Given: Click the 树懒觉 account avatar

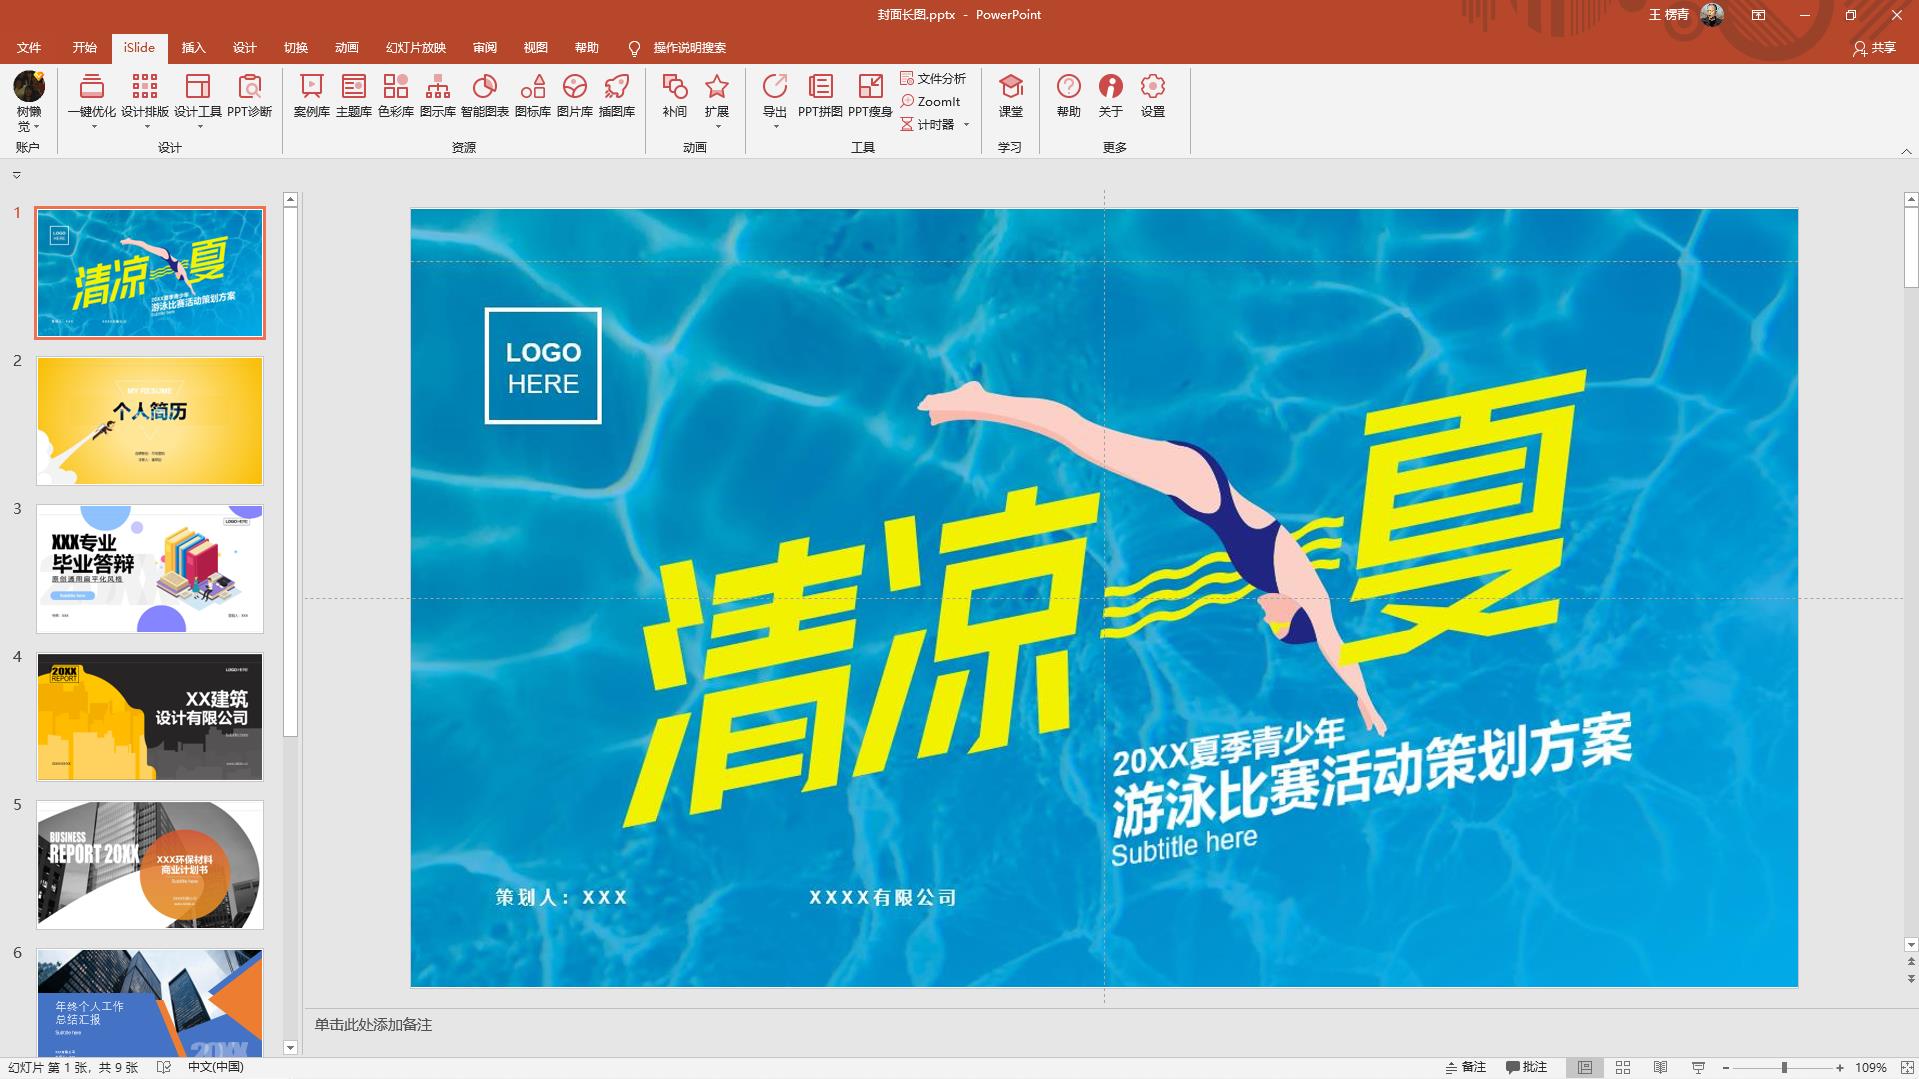Looking at the screenshot, I should 29,86.
